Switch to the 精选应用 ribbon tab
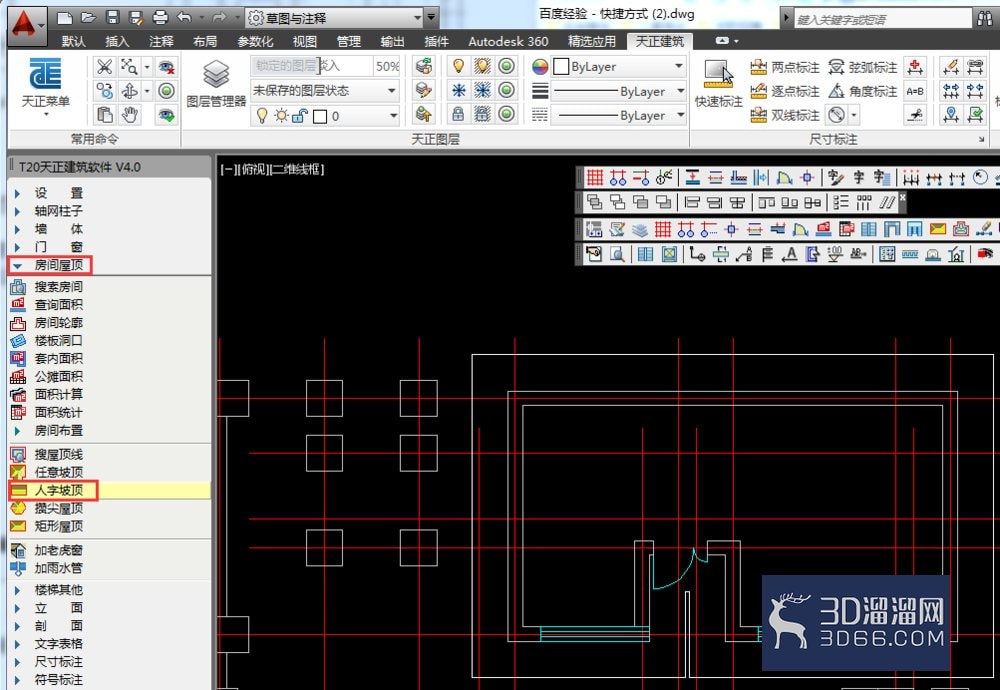 (592, 41)
